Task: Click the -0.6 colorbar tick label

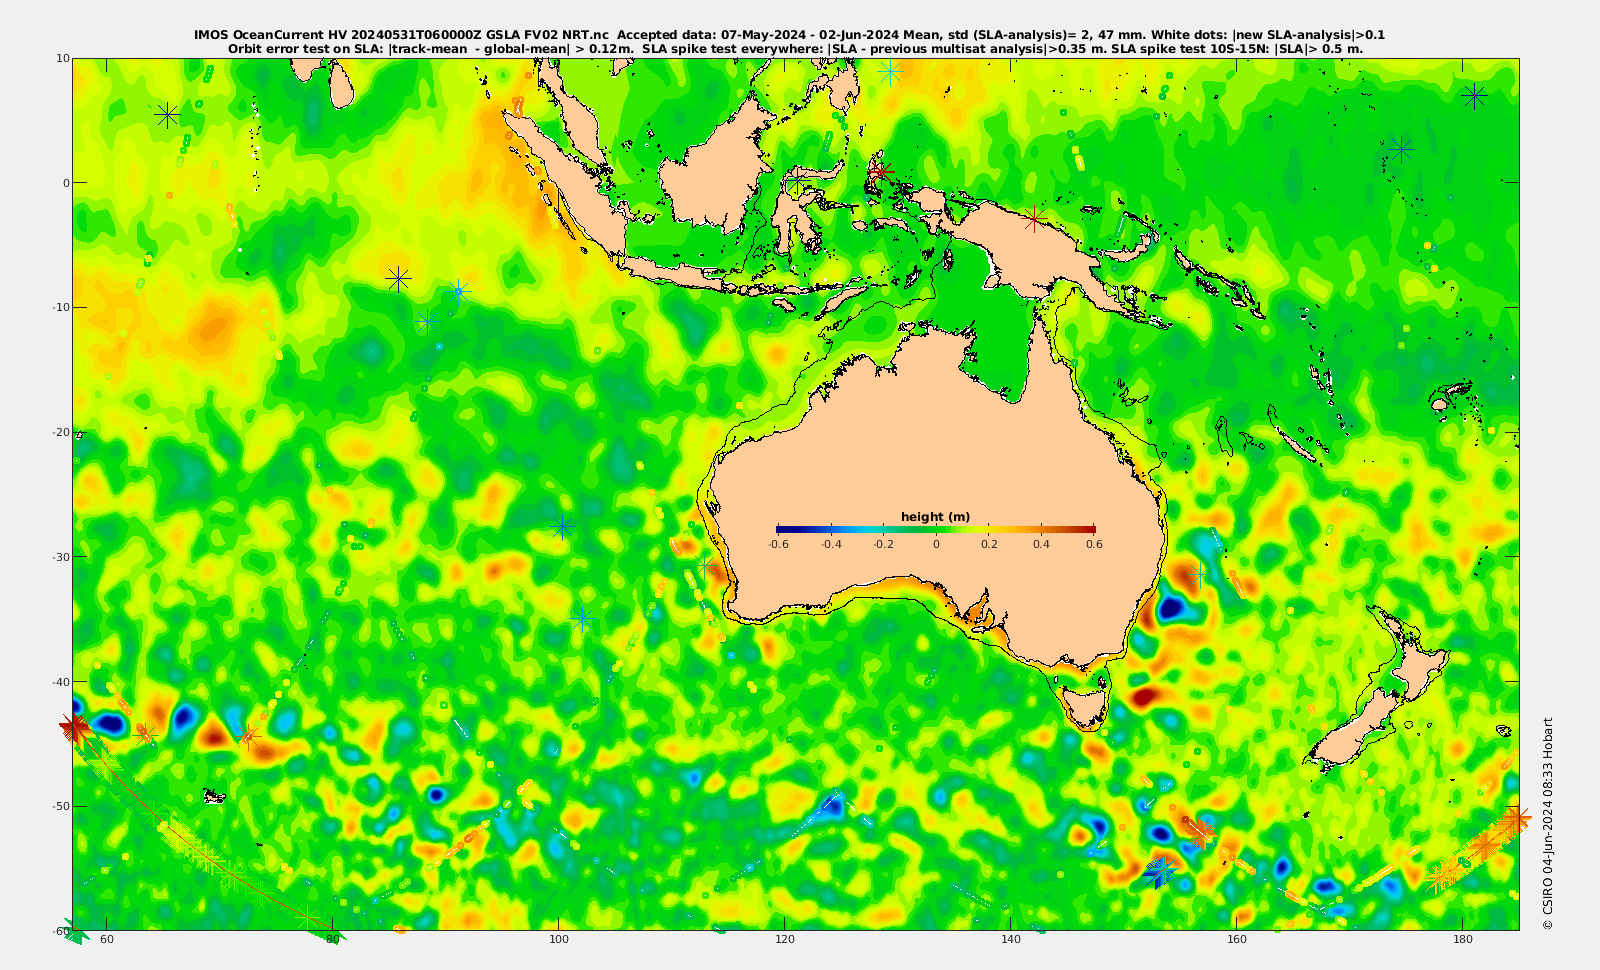Action: tap(778, 545)
